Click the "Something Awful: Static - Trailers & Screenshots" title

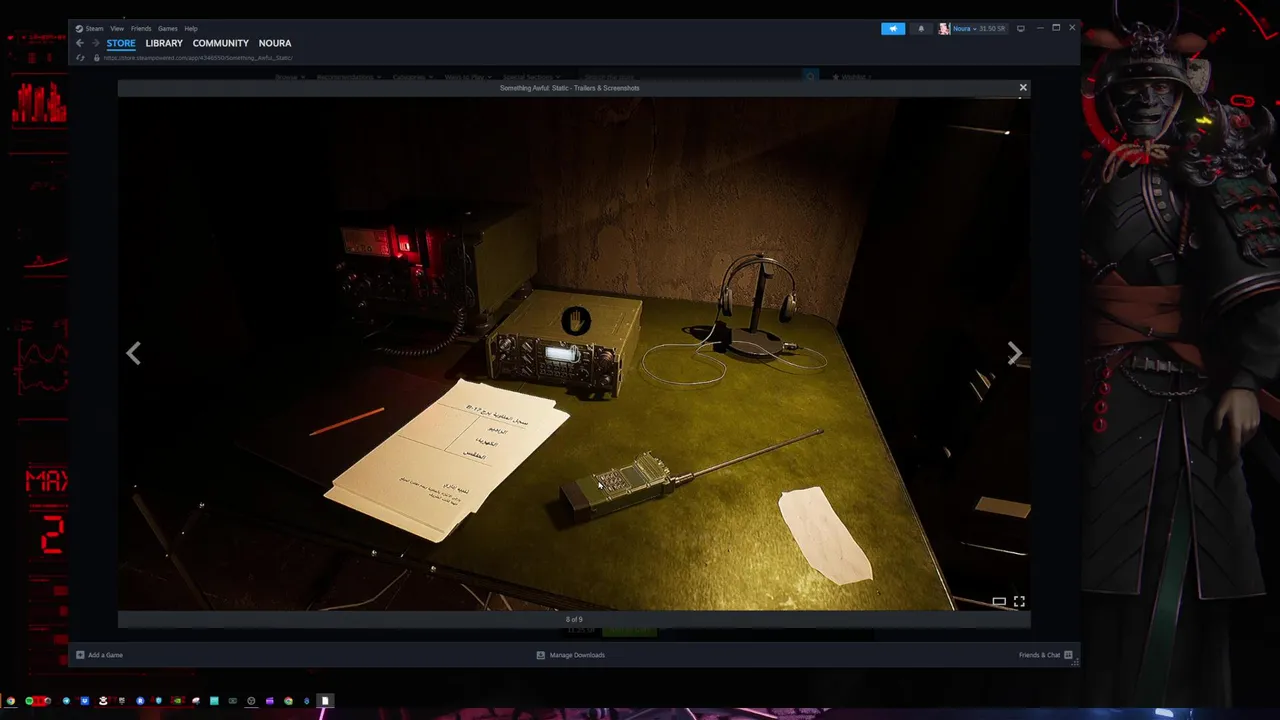click(570, 88)
